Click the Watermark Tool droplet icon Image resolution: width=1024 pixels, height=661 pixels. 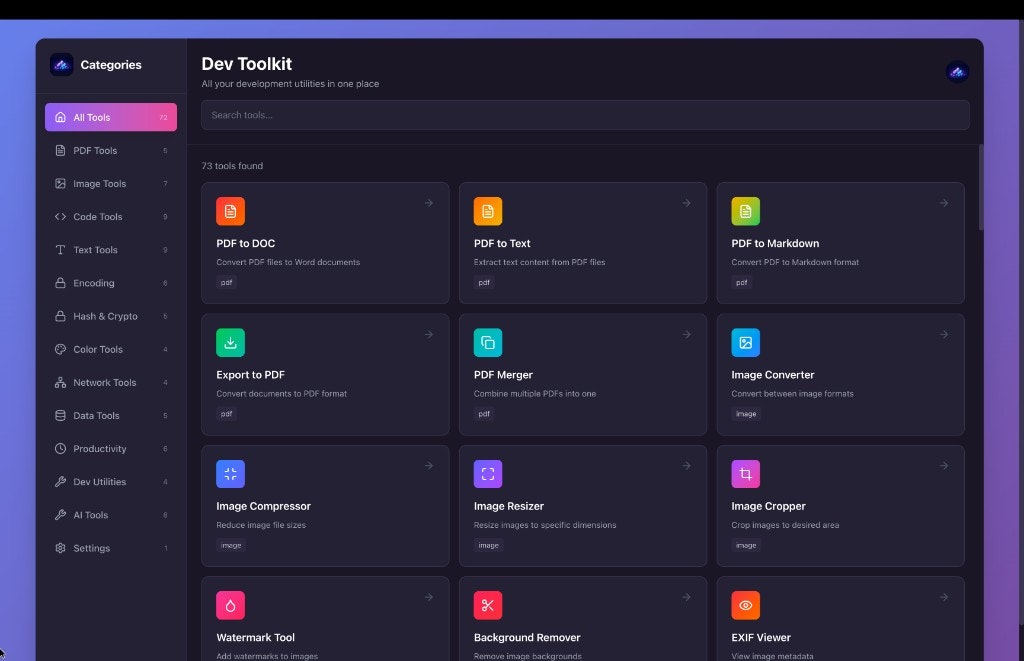point(231,605)
